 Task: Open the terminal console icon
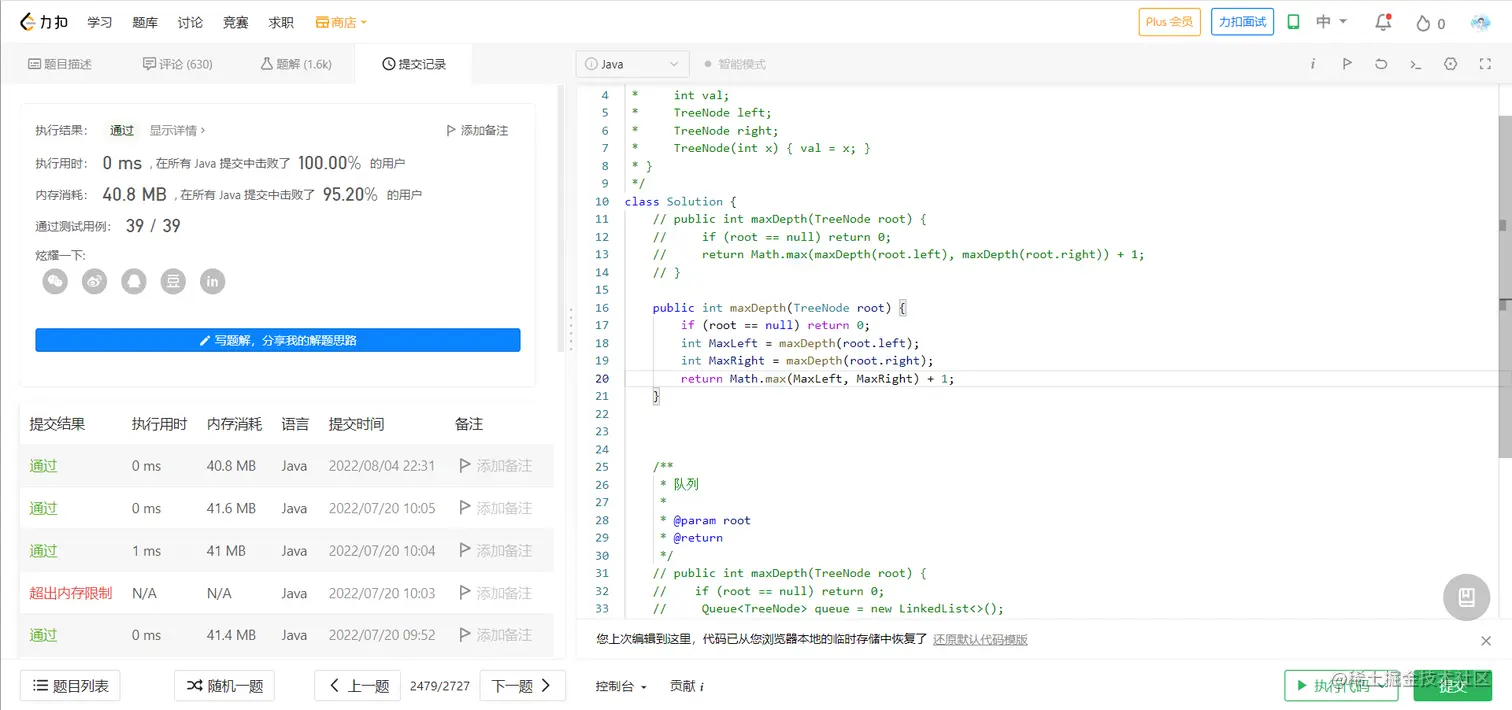1415,64
